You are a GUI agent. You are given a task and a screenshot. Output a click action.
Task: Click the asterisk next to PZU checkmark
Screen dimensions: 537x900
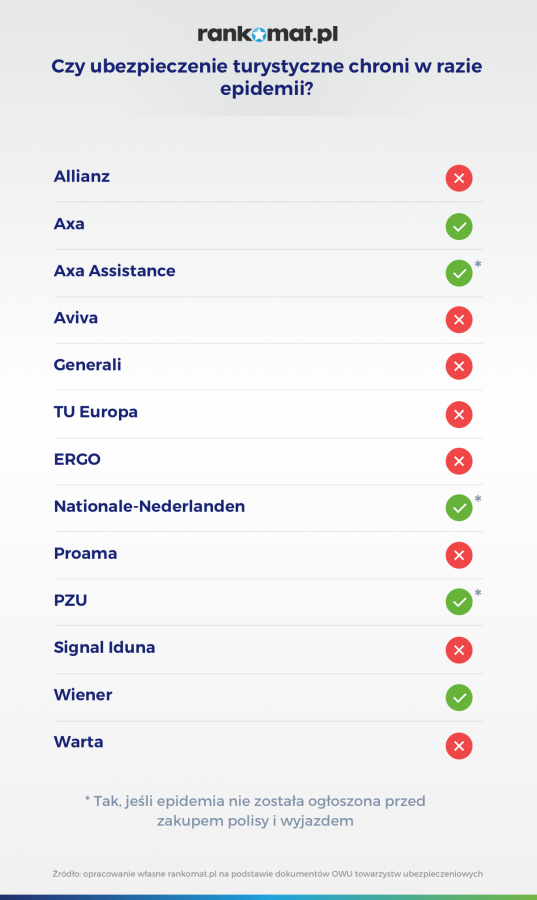pos(478,593)
